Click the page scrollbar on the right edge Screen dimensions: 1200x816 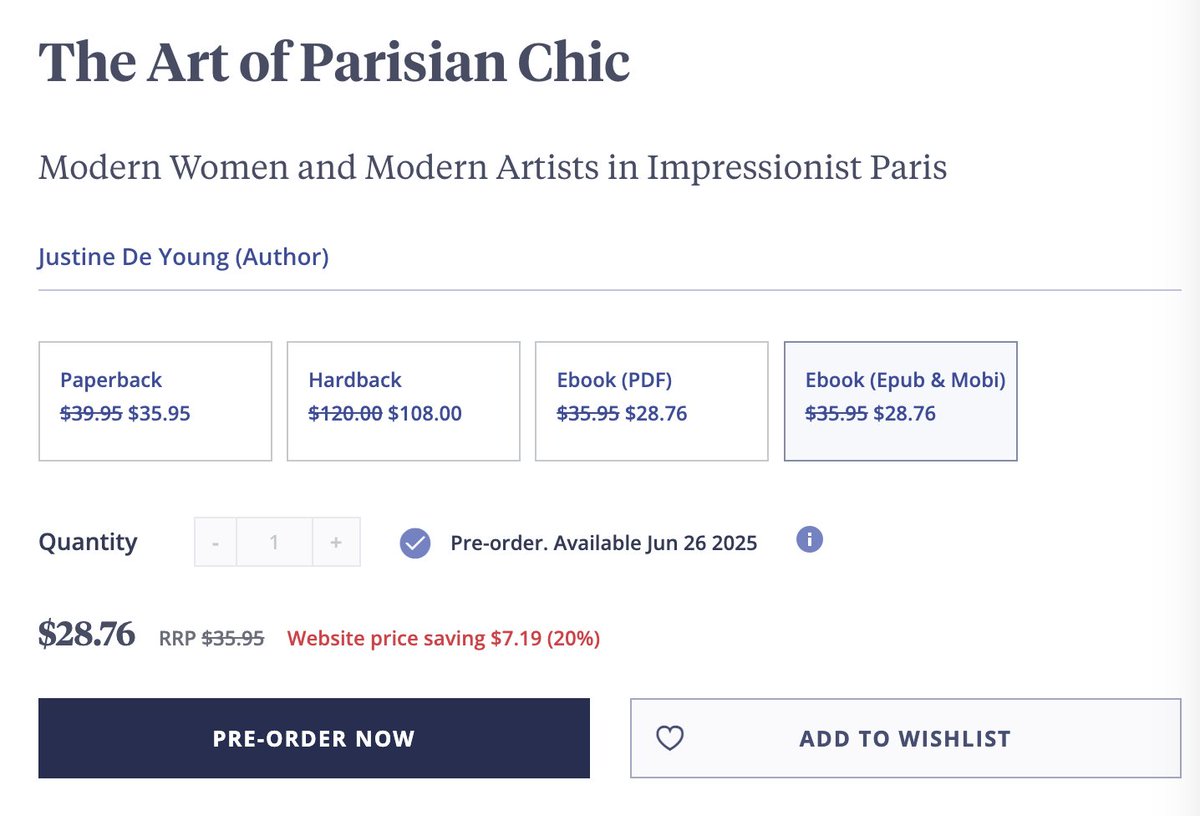1191,400
